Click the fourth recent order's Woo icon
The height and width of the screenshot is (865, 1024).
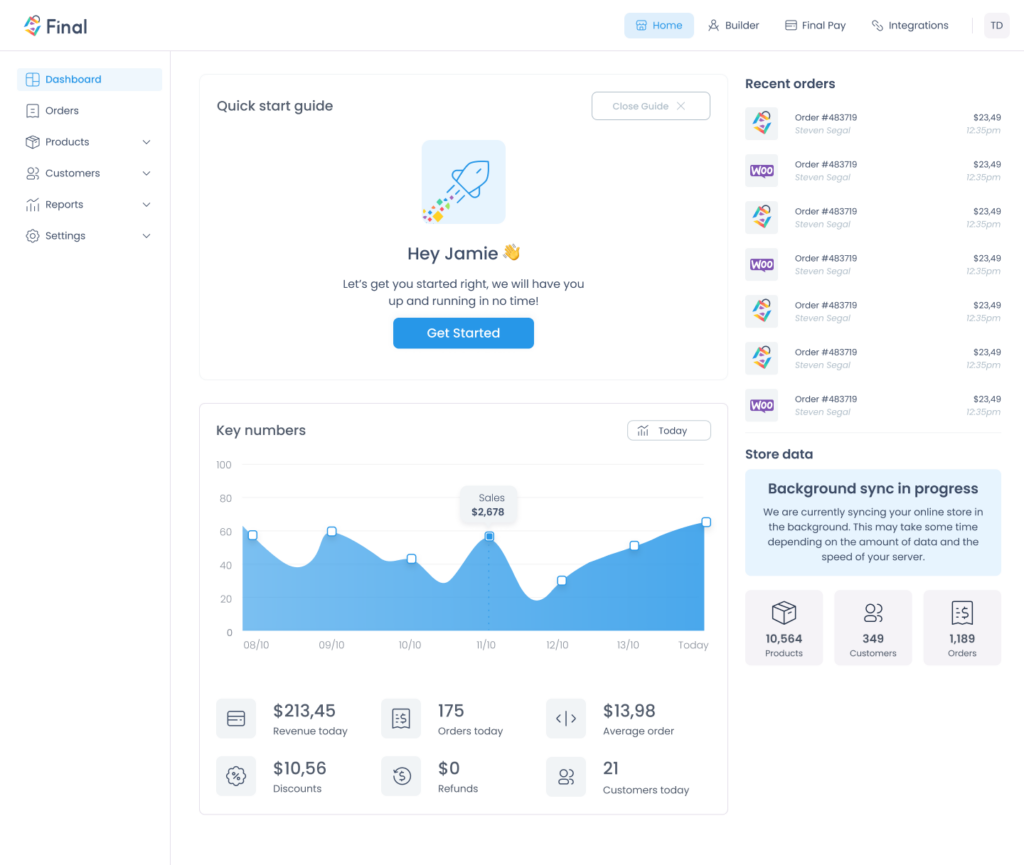(761, 264)
